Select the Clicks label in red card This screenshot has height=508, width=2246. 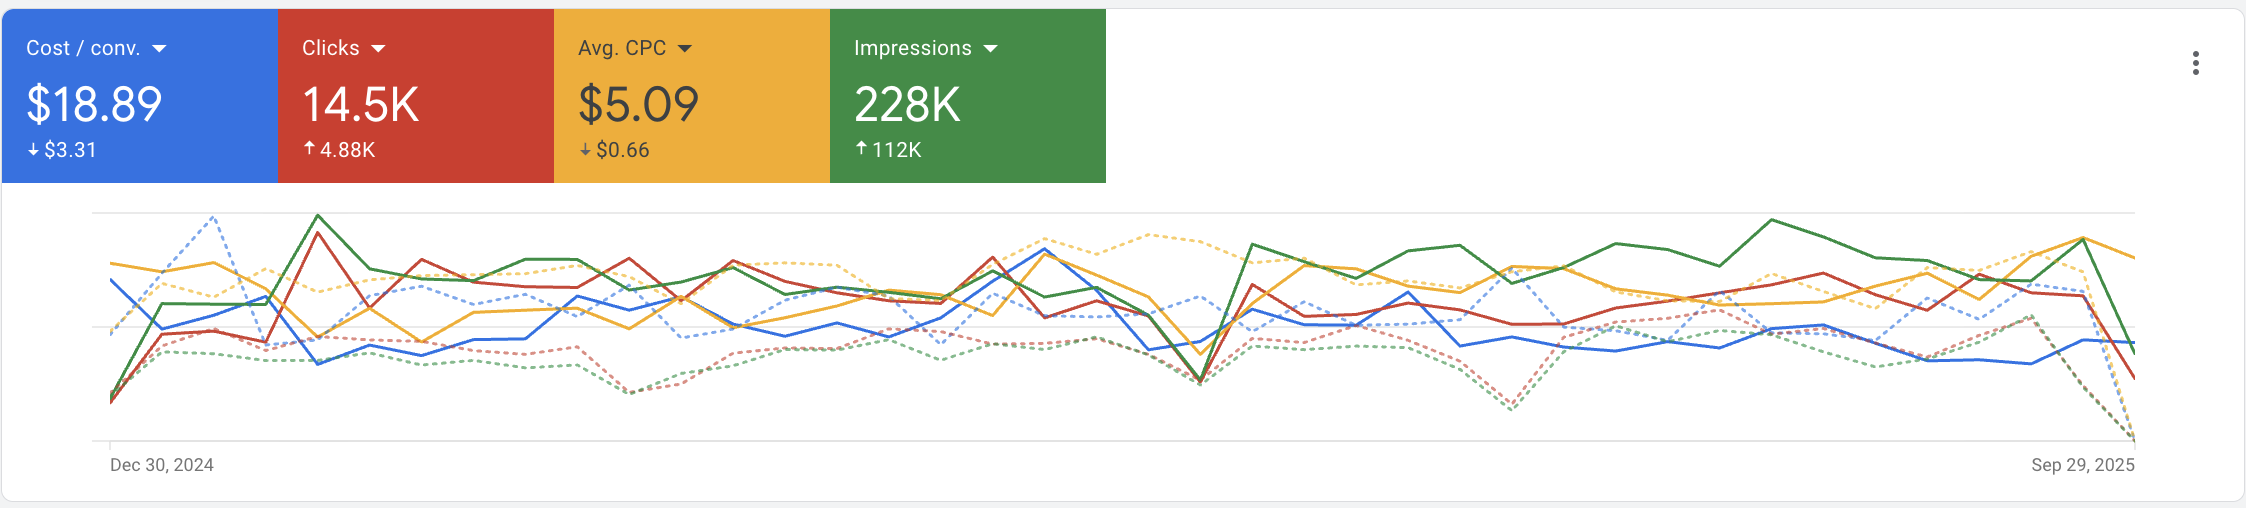tap(331, 48)
